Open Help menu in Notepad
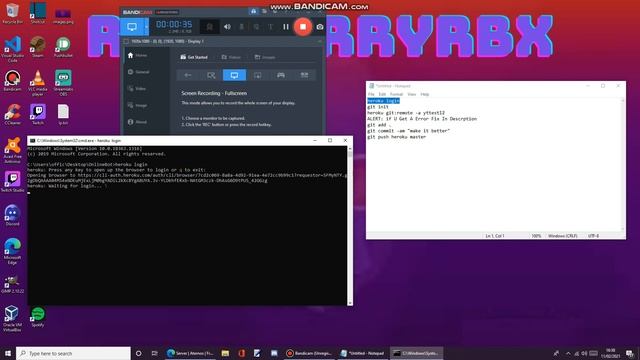This screenshot has height=360, width=640. click(424, 94)
